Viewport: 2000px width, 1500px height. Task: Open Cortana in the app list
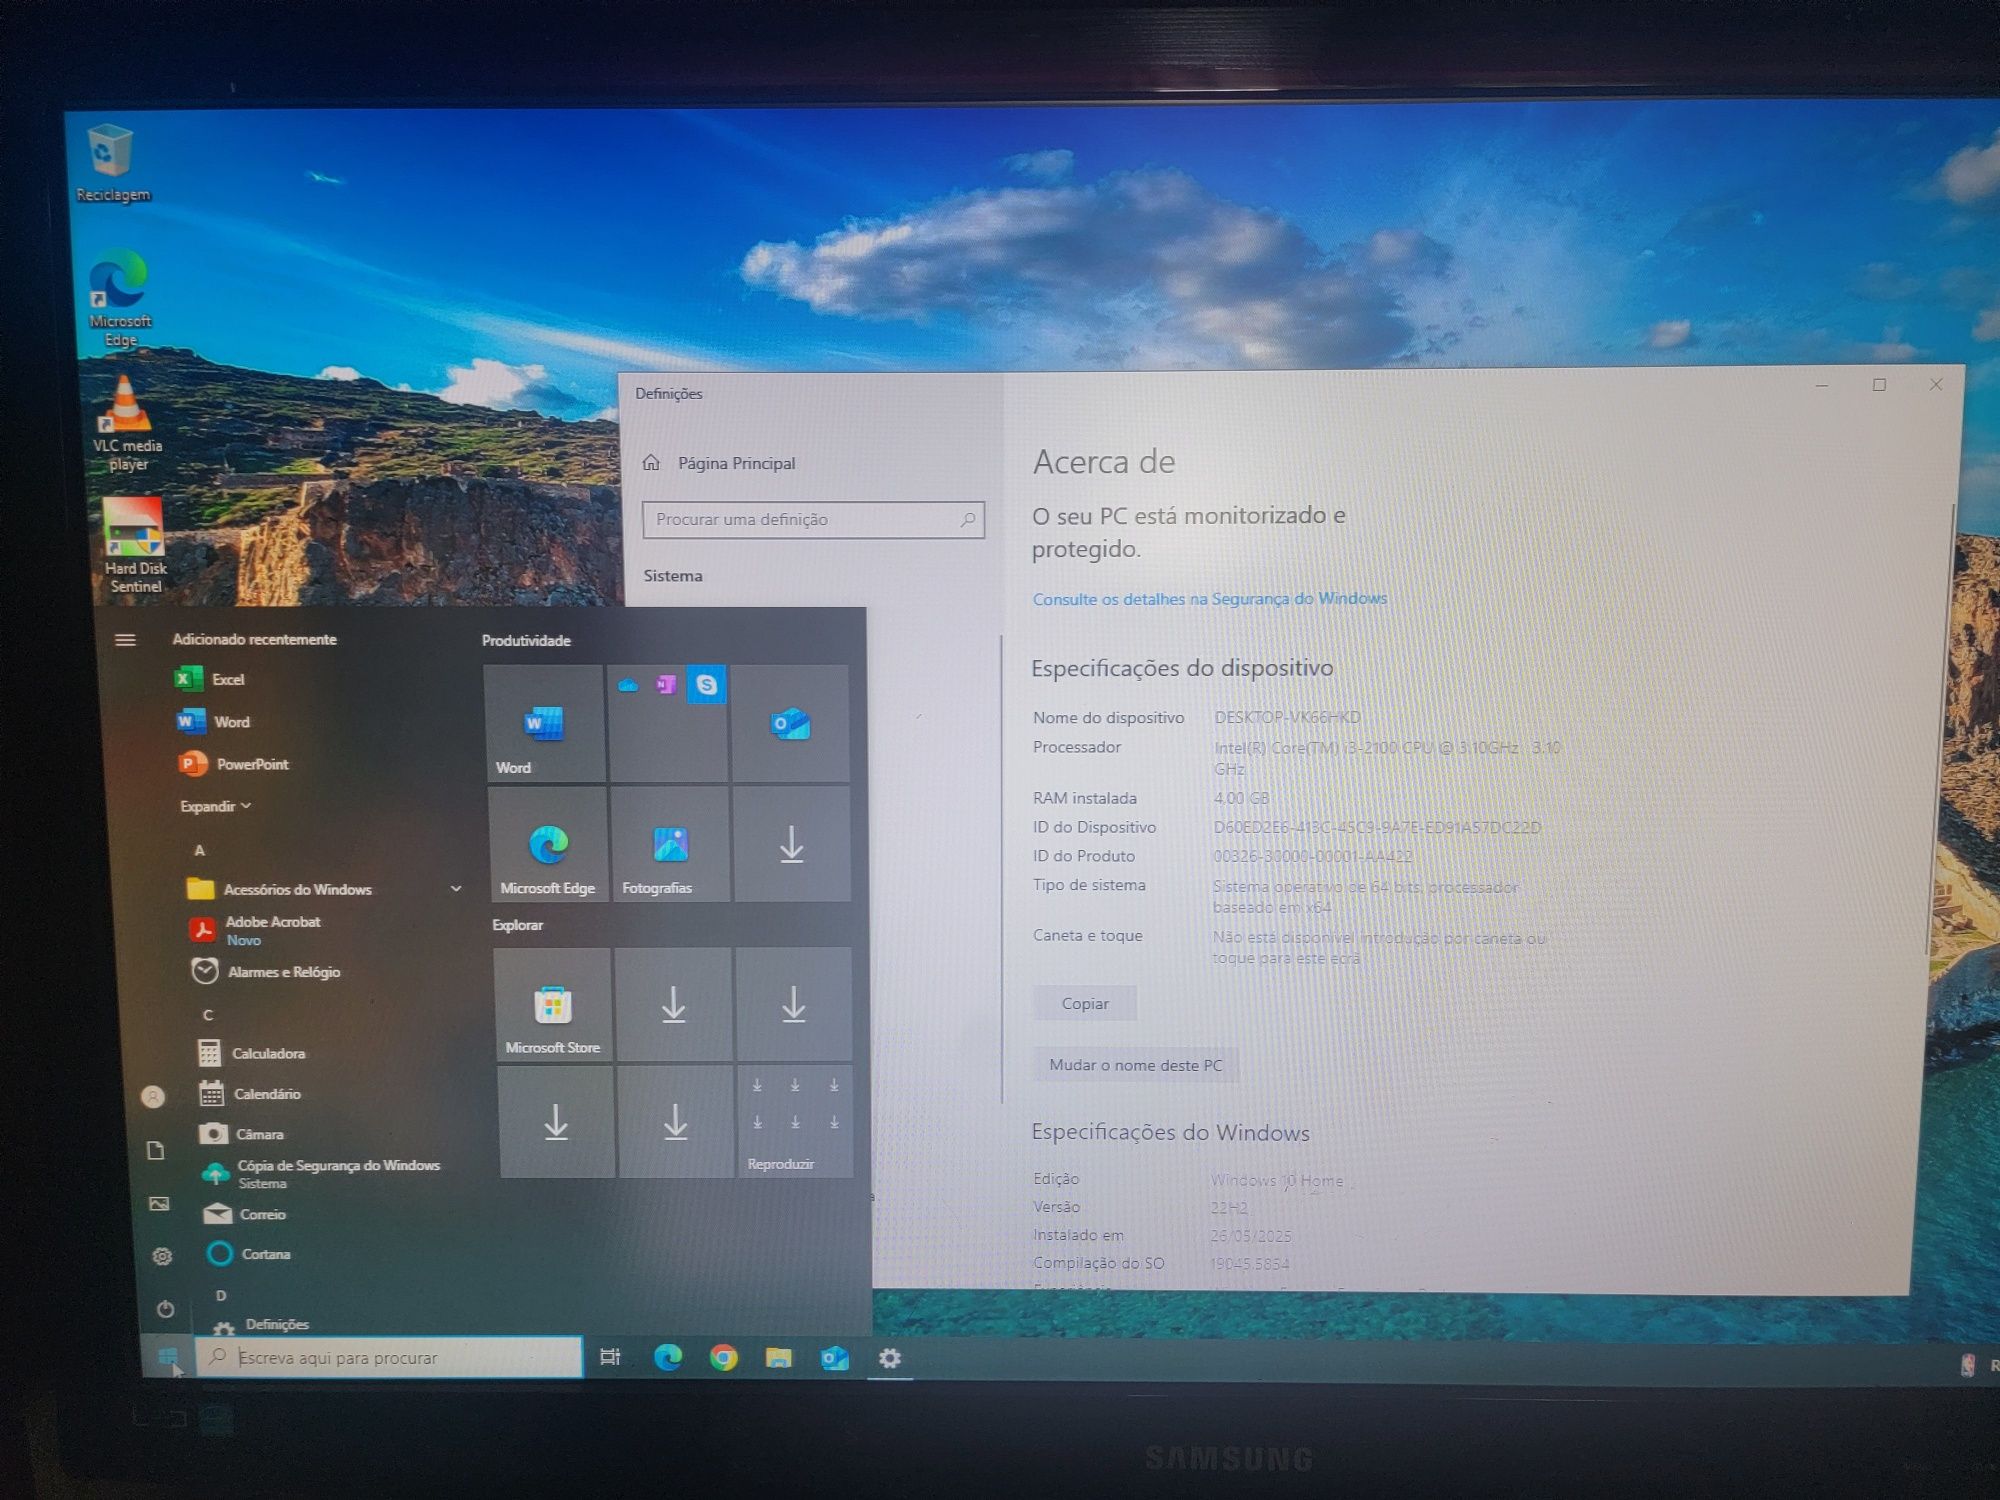click(x=249, y=1254)
